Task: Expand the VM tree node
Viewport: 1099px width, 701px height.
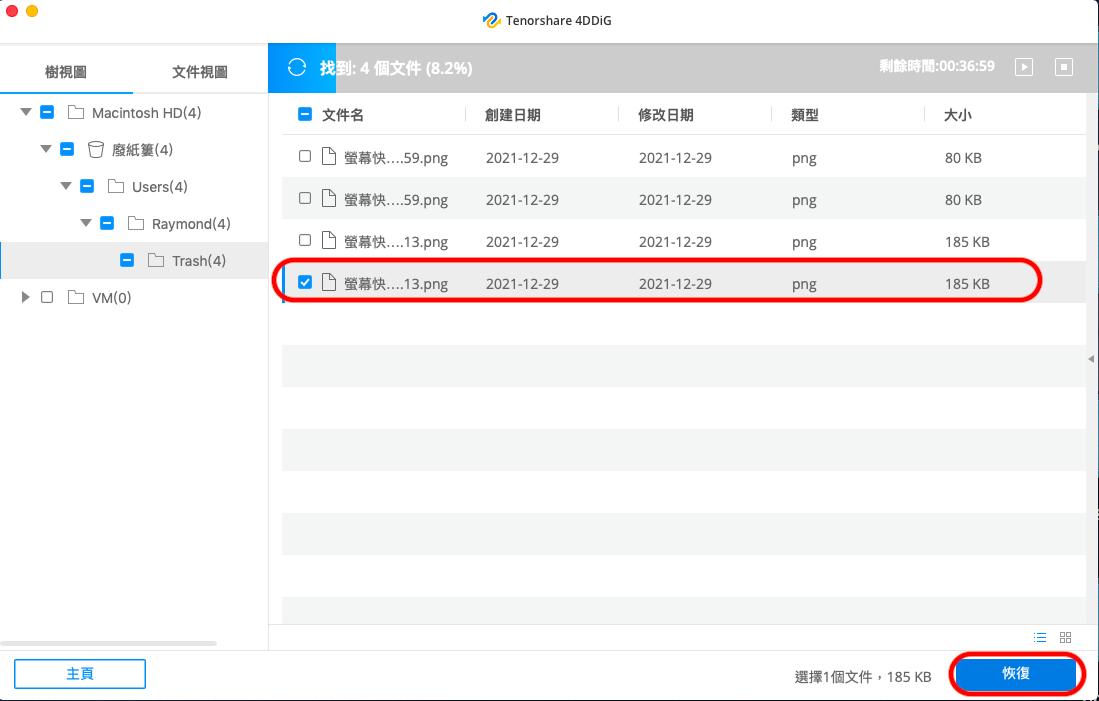Action: [26, 297]
